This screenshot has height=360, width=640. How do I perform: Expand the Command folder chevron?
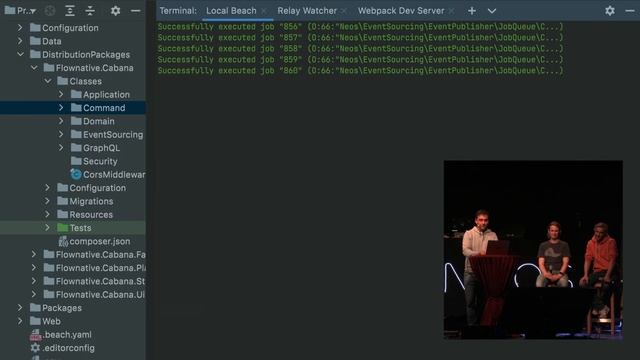point(61,108)
